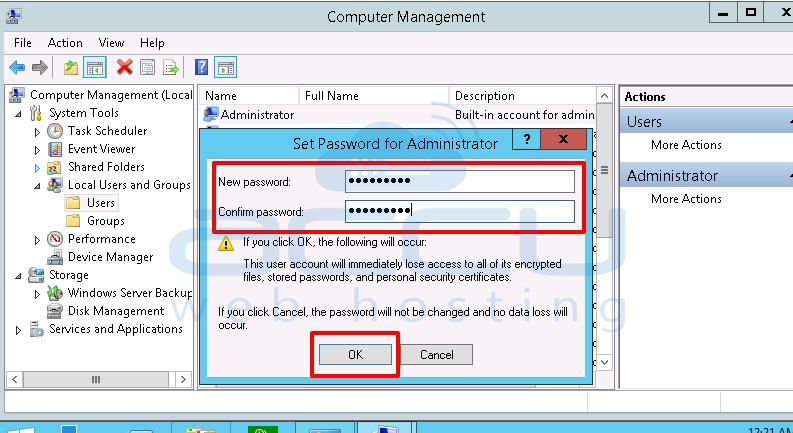
Task: Open Properties toolbar icon
Action: (148, 67)
